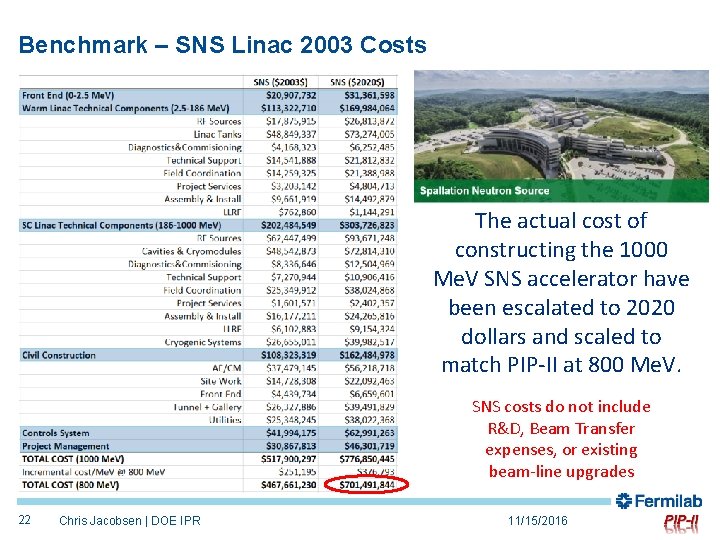Select the value $202,484,549
This screenshot has width=720, height=540.
tap(288, 225)
